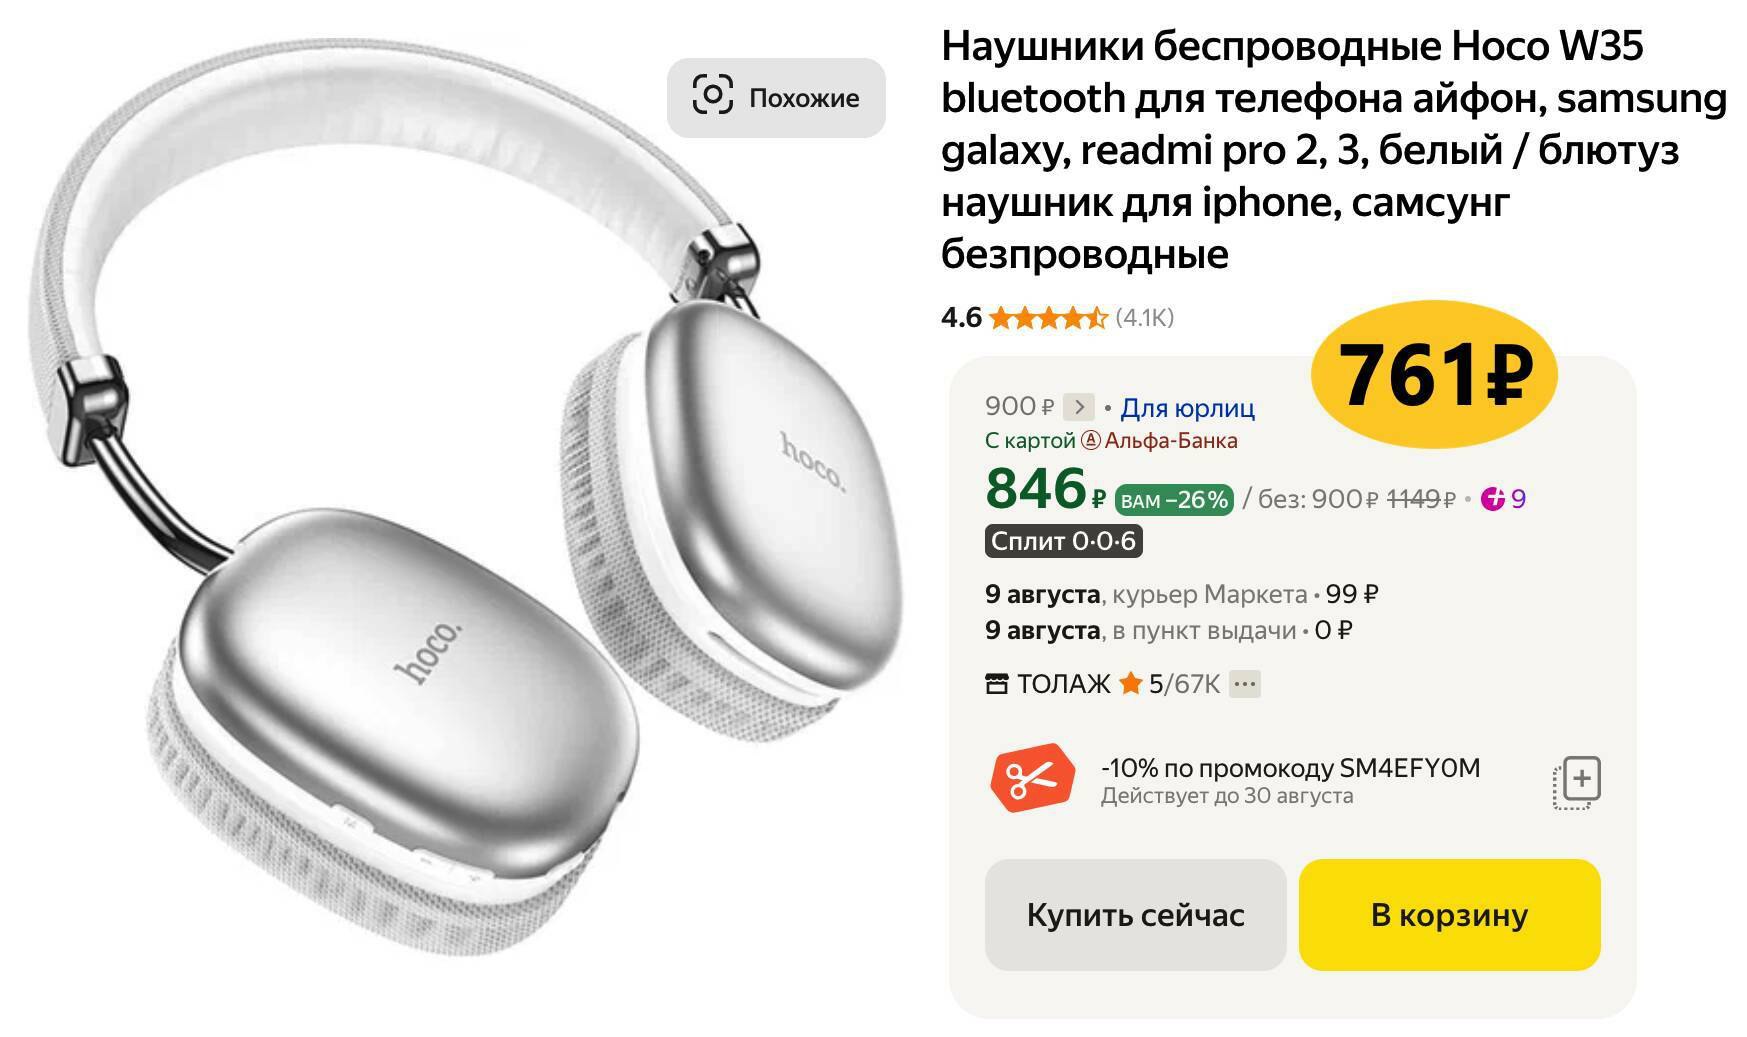Open the Для юрлиц link

pos(1187,408)
